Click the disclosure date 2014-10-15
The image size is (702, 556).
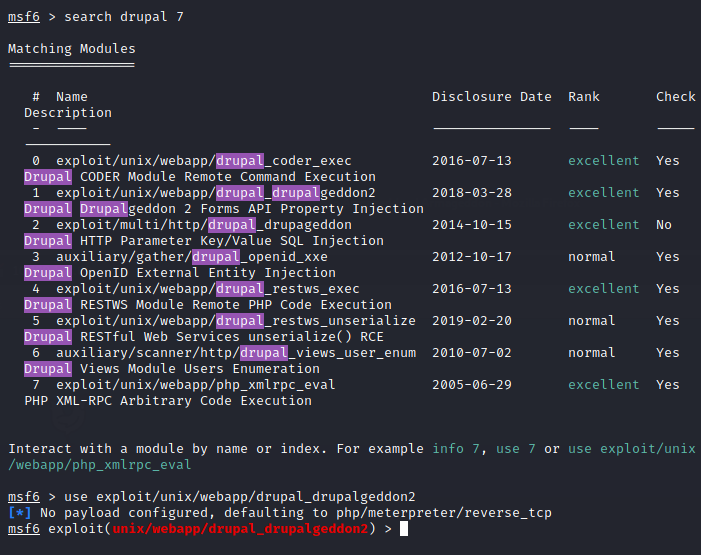[471, 225]
